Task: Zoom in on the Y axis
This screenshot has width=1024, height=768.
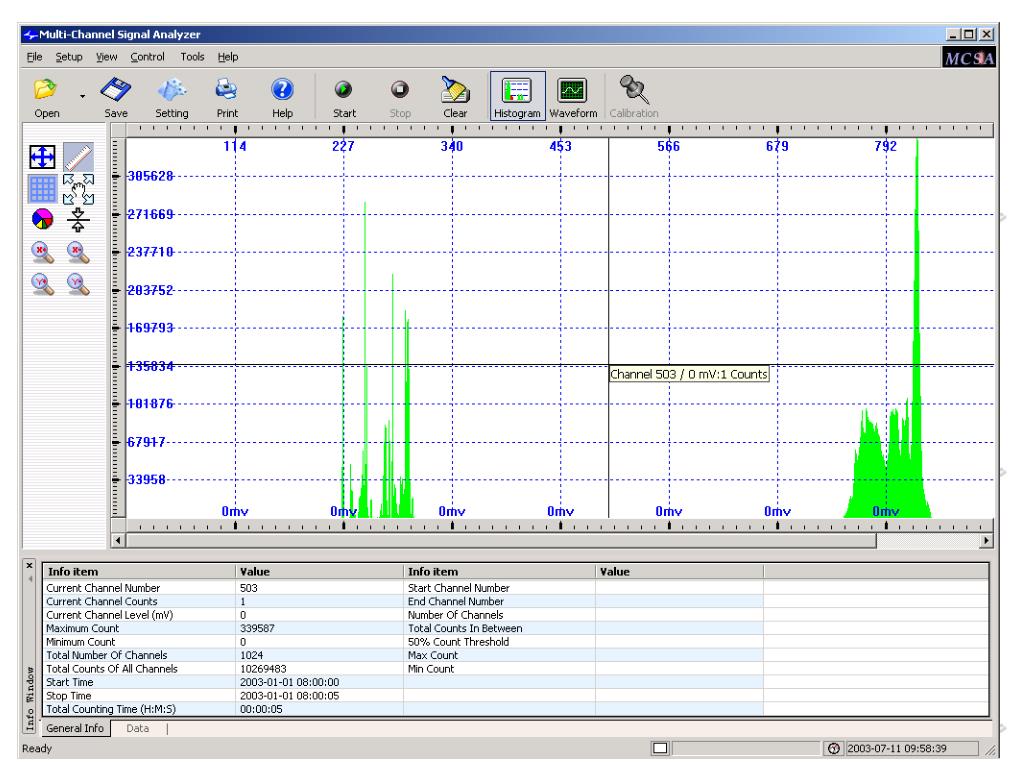Action: pyautogui.click(x=42, y=284)
